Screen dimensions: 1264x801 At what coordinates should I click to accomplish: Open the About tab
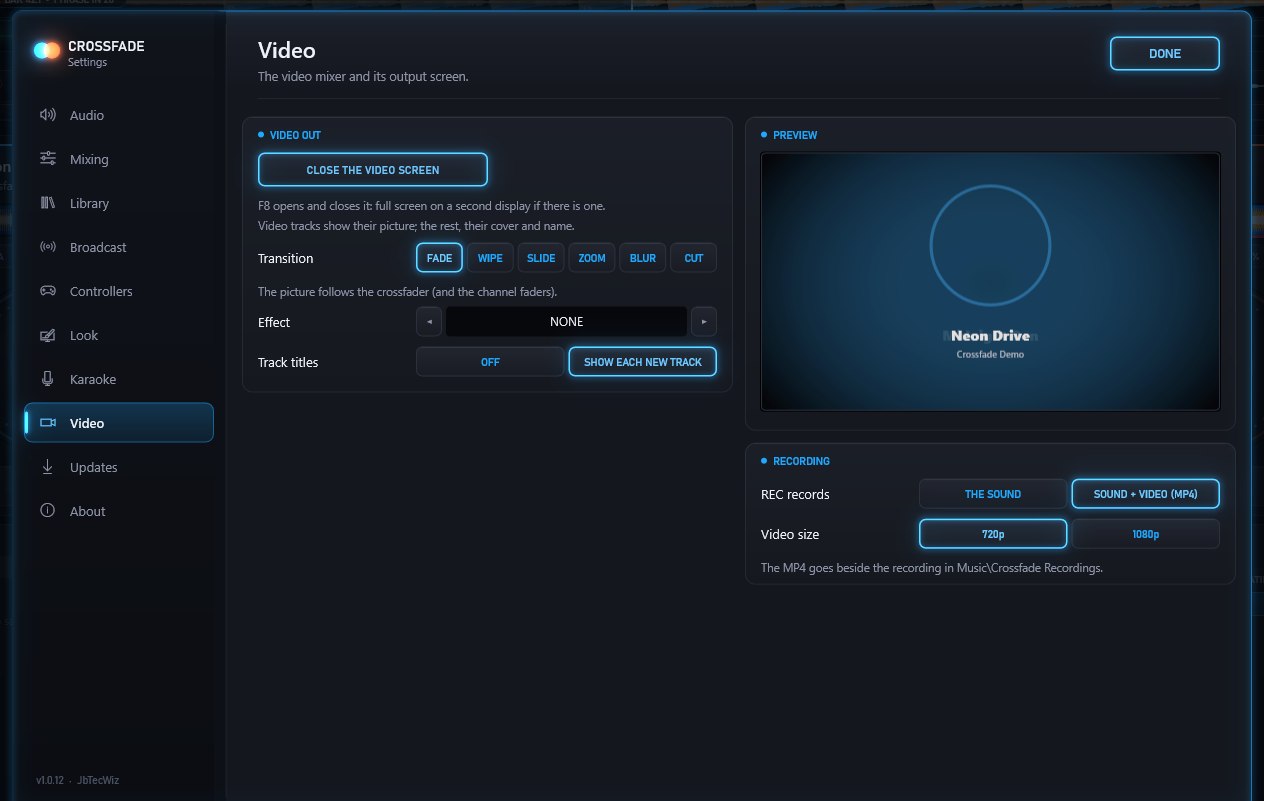pos(119,511)
